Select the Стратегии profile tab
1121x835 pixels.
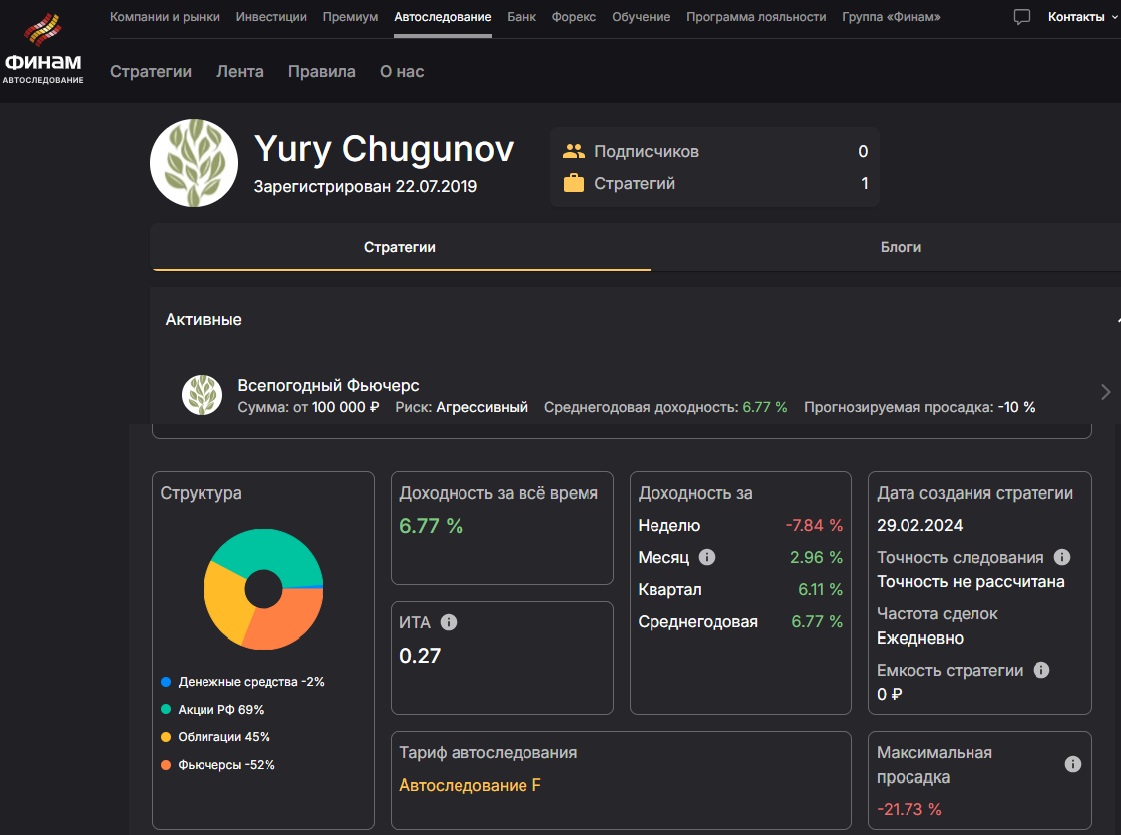[x=400, y=247]
